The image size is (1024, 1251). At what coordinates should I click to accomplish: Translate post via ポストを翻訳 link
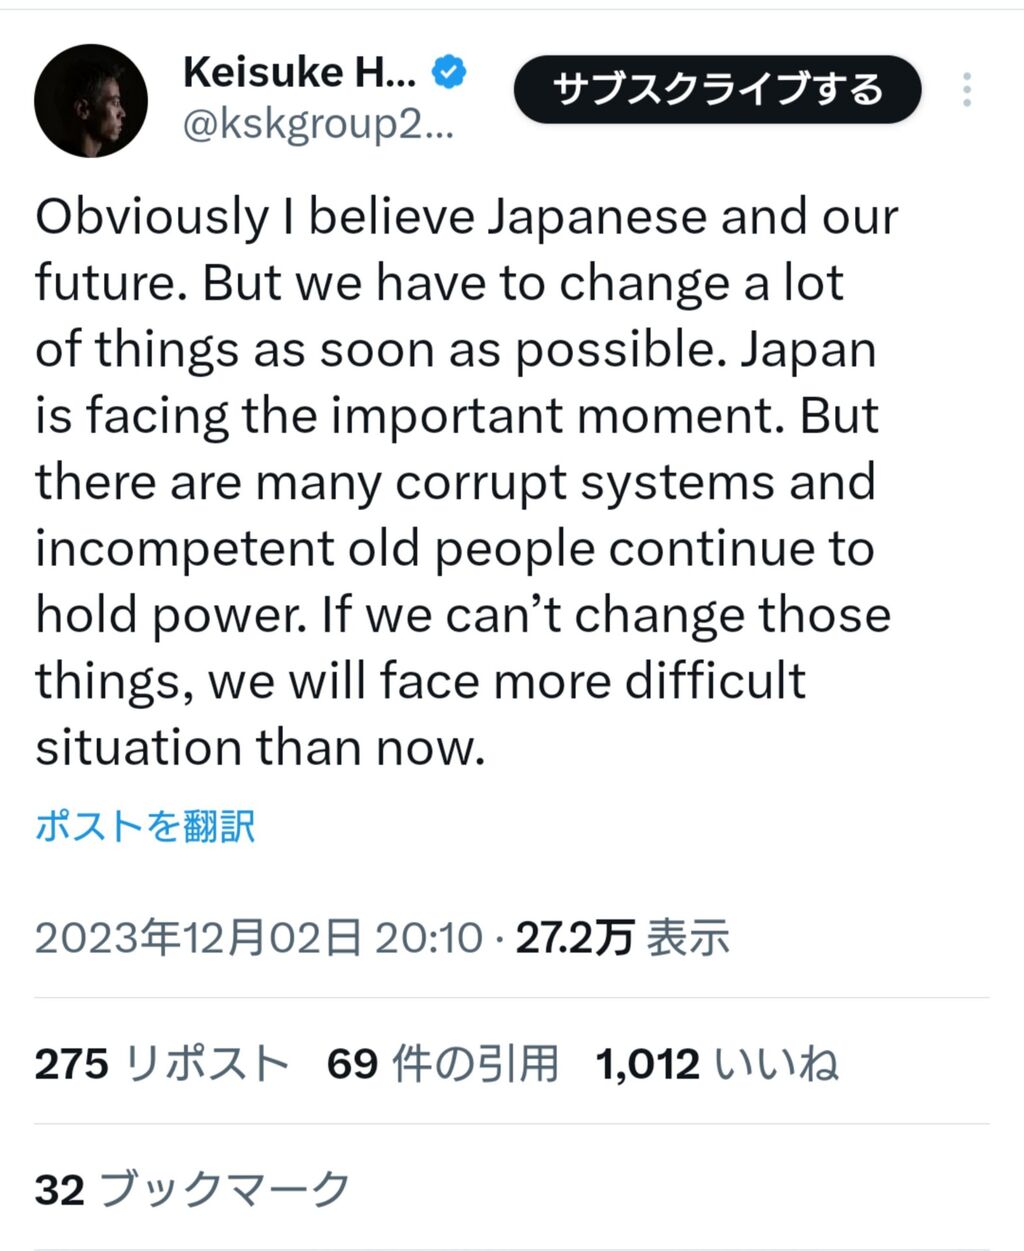(x=145, y=826)
